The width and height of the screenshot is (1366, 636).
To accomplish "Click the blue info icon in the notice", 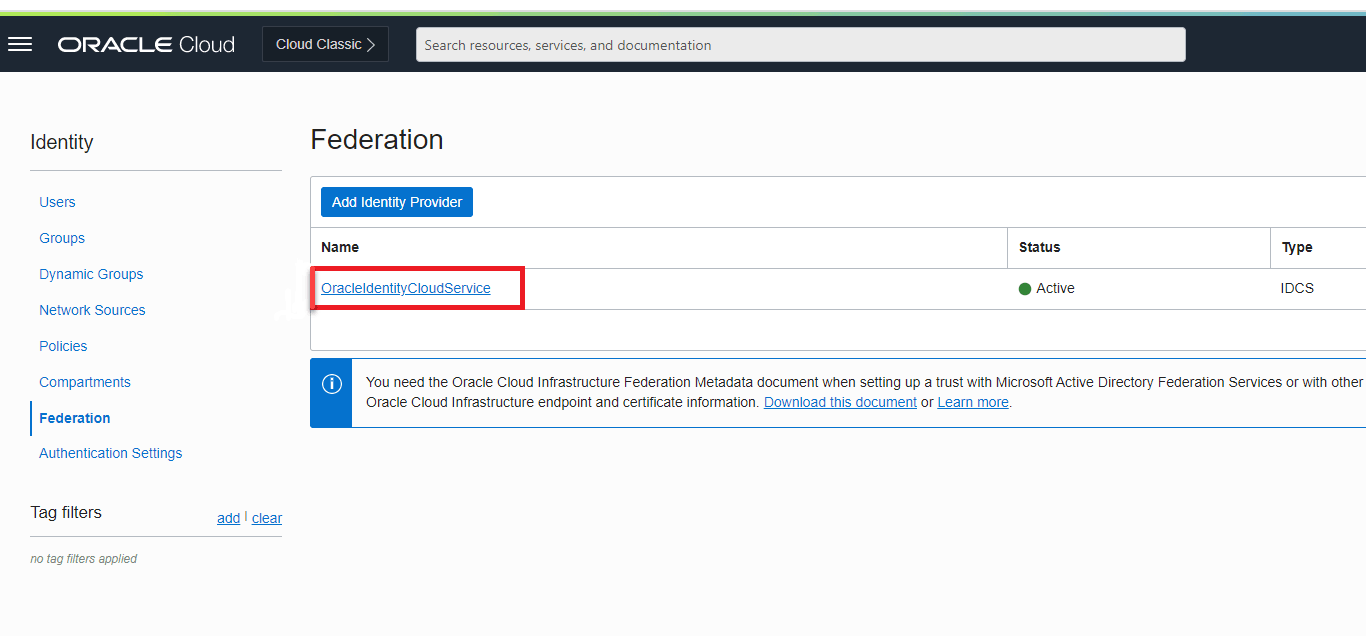I will point(331,384).
